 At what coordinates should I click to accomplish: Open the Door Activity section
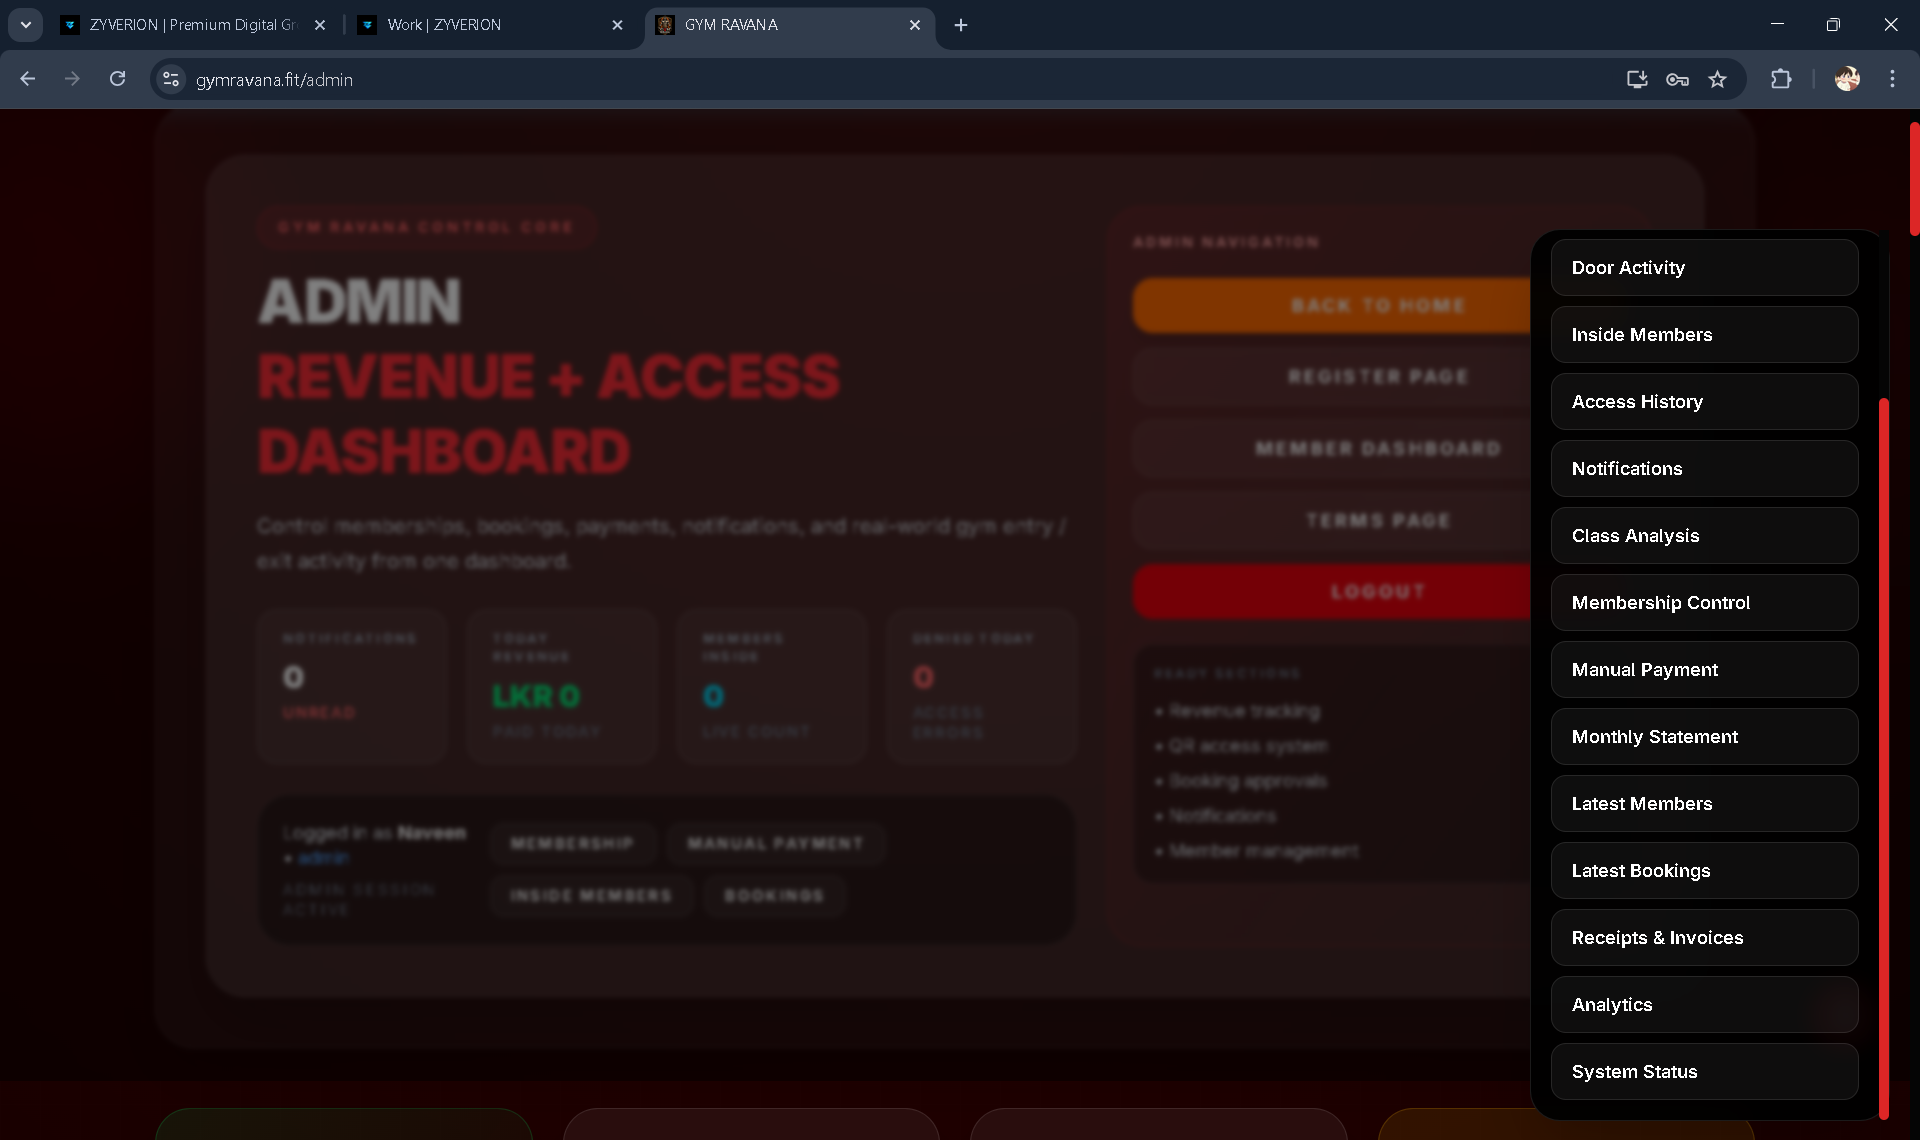(1704, 267)
